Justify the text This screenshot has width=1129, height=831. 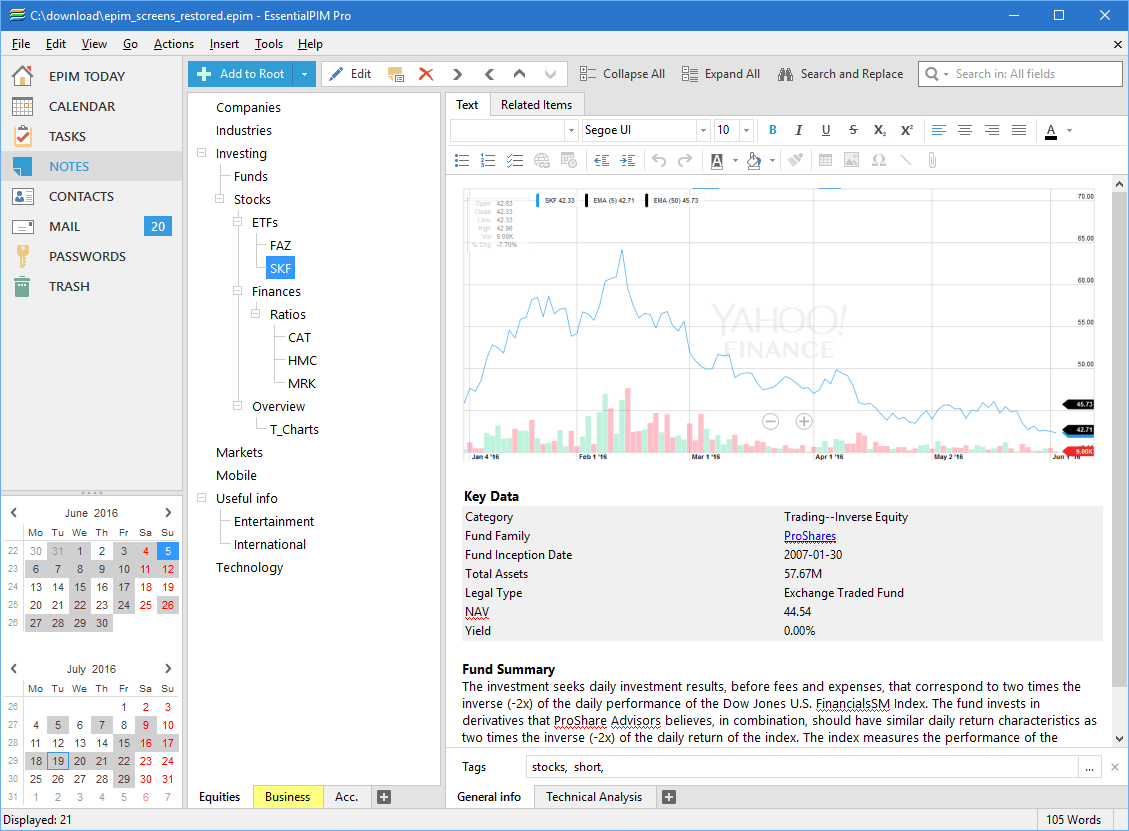[1019, 130]
